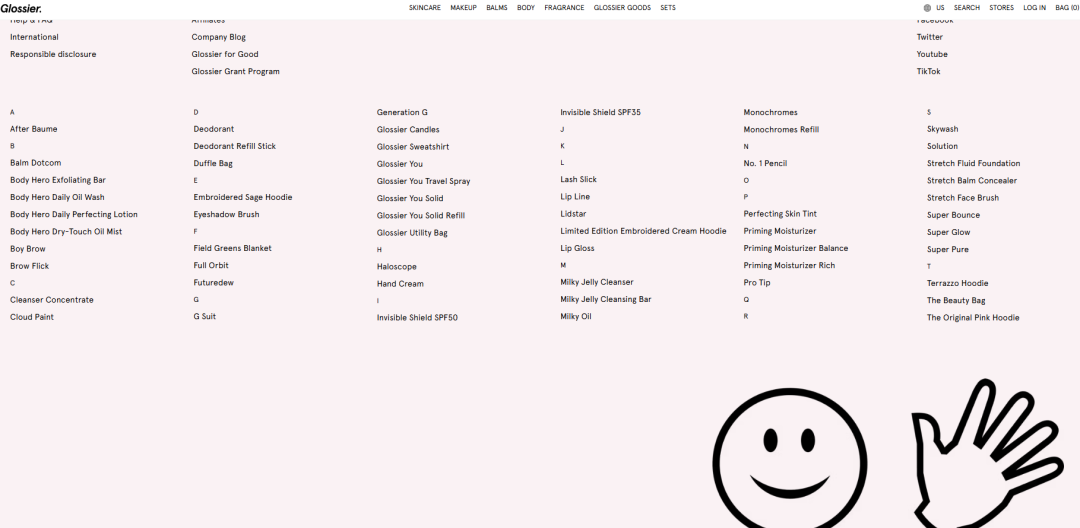Open the MAKEUP menu
1080x528 pixels.
click(463, 8)
